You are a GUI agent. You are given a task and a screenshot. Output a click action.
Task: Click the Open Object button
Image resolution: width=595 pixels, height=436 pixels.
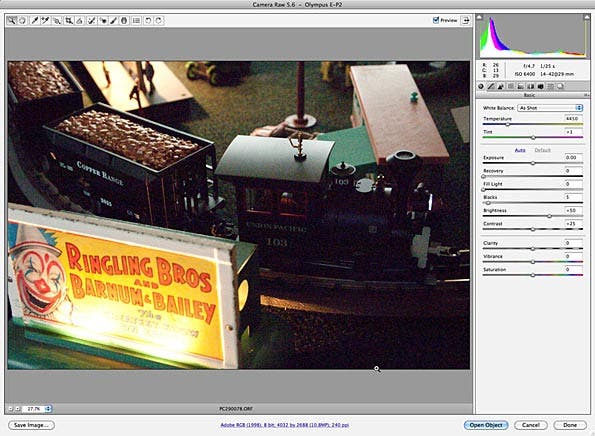coord(486,425)
